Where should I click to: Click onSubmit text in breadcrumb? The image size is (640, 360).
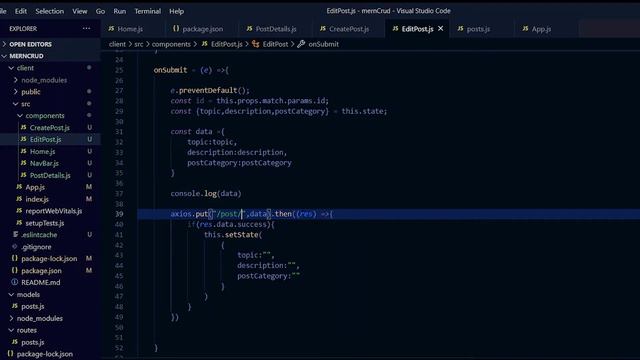pyautogui.click(x=323, y=44)
